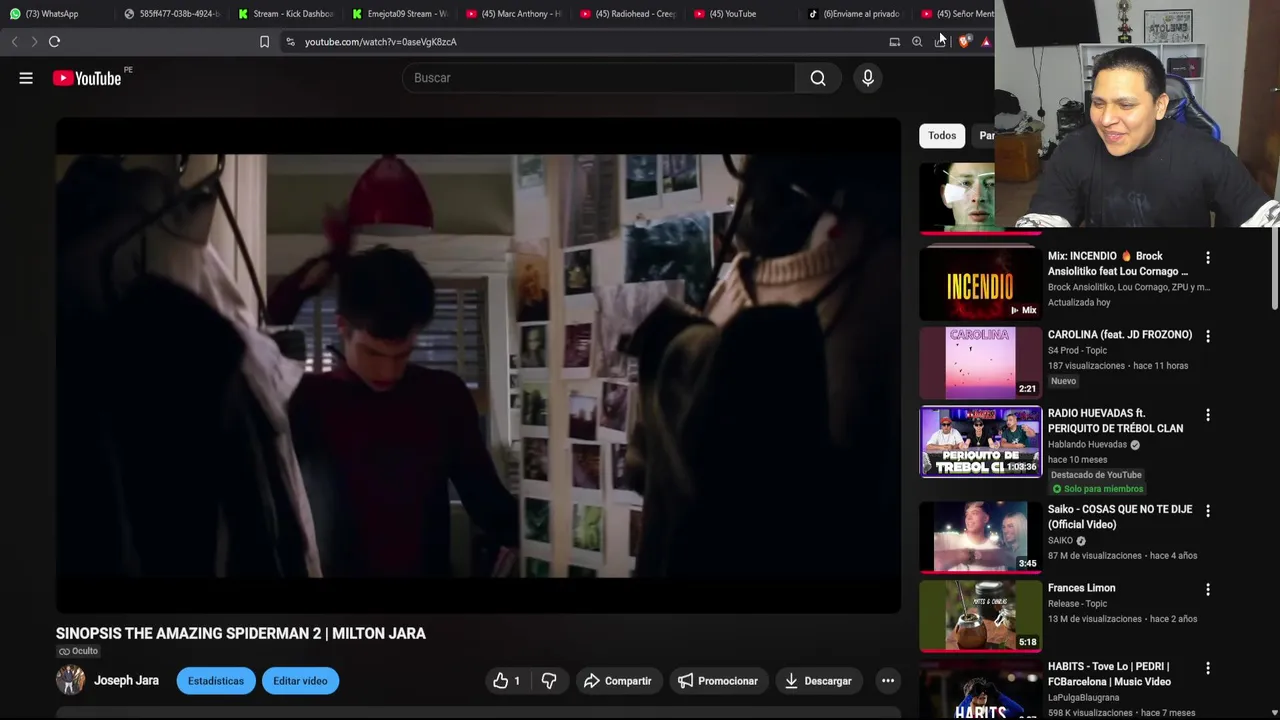Open the zoom magnifier icon in address bar
Viewport: 1280px width, 720px height.
point(917,42)
